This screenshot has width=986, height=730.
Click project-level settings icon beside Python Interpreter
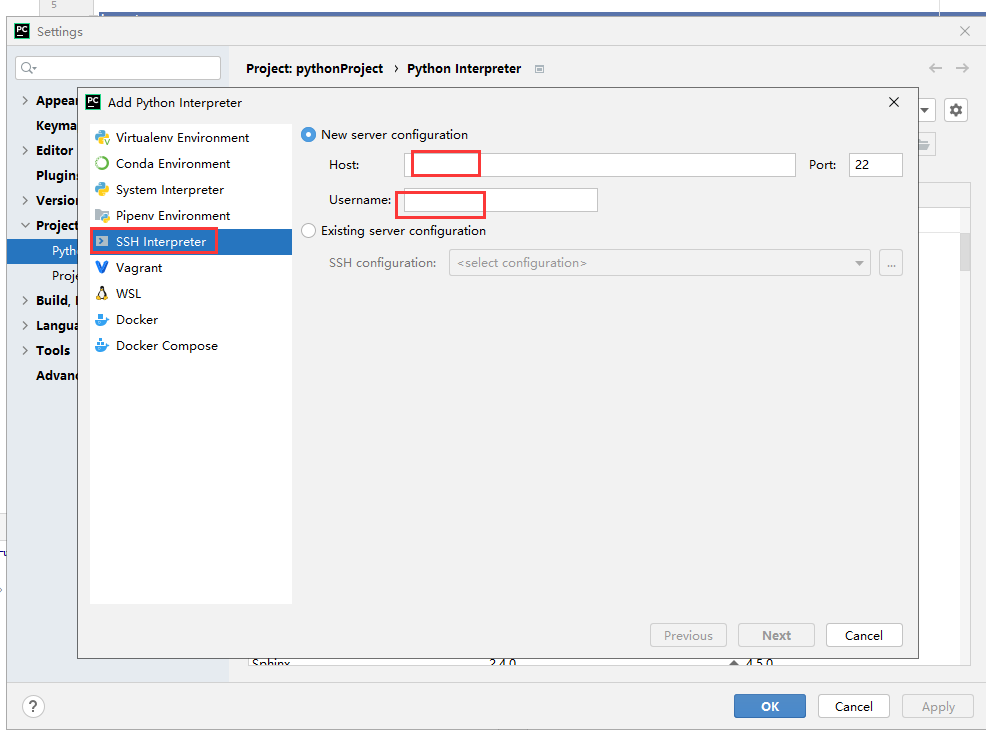click(x=539, y=69)
